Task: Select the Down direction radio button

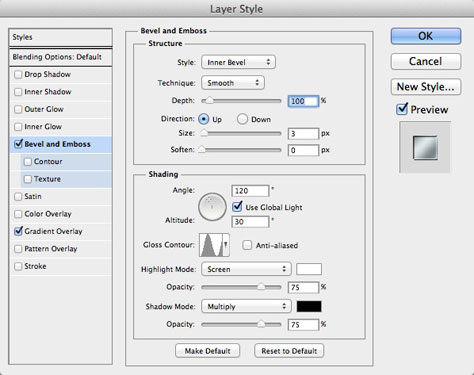Action: pos(242,119)
